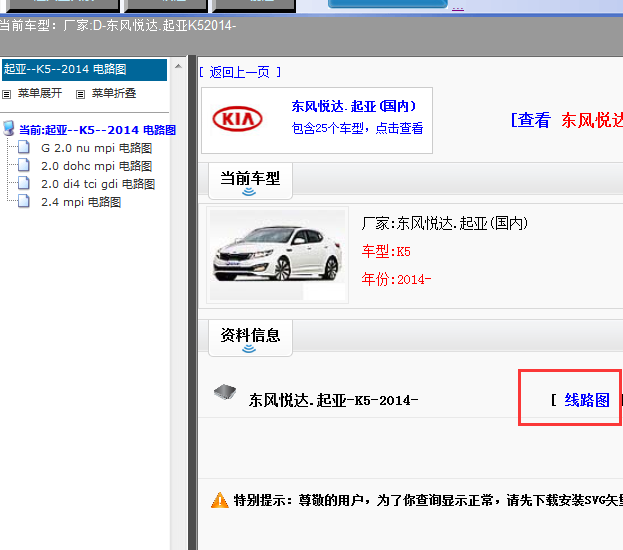Viewport: 623px width, 550px height.
Task: Click the 返回上一页 link
Action: 240,72
